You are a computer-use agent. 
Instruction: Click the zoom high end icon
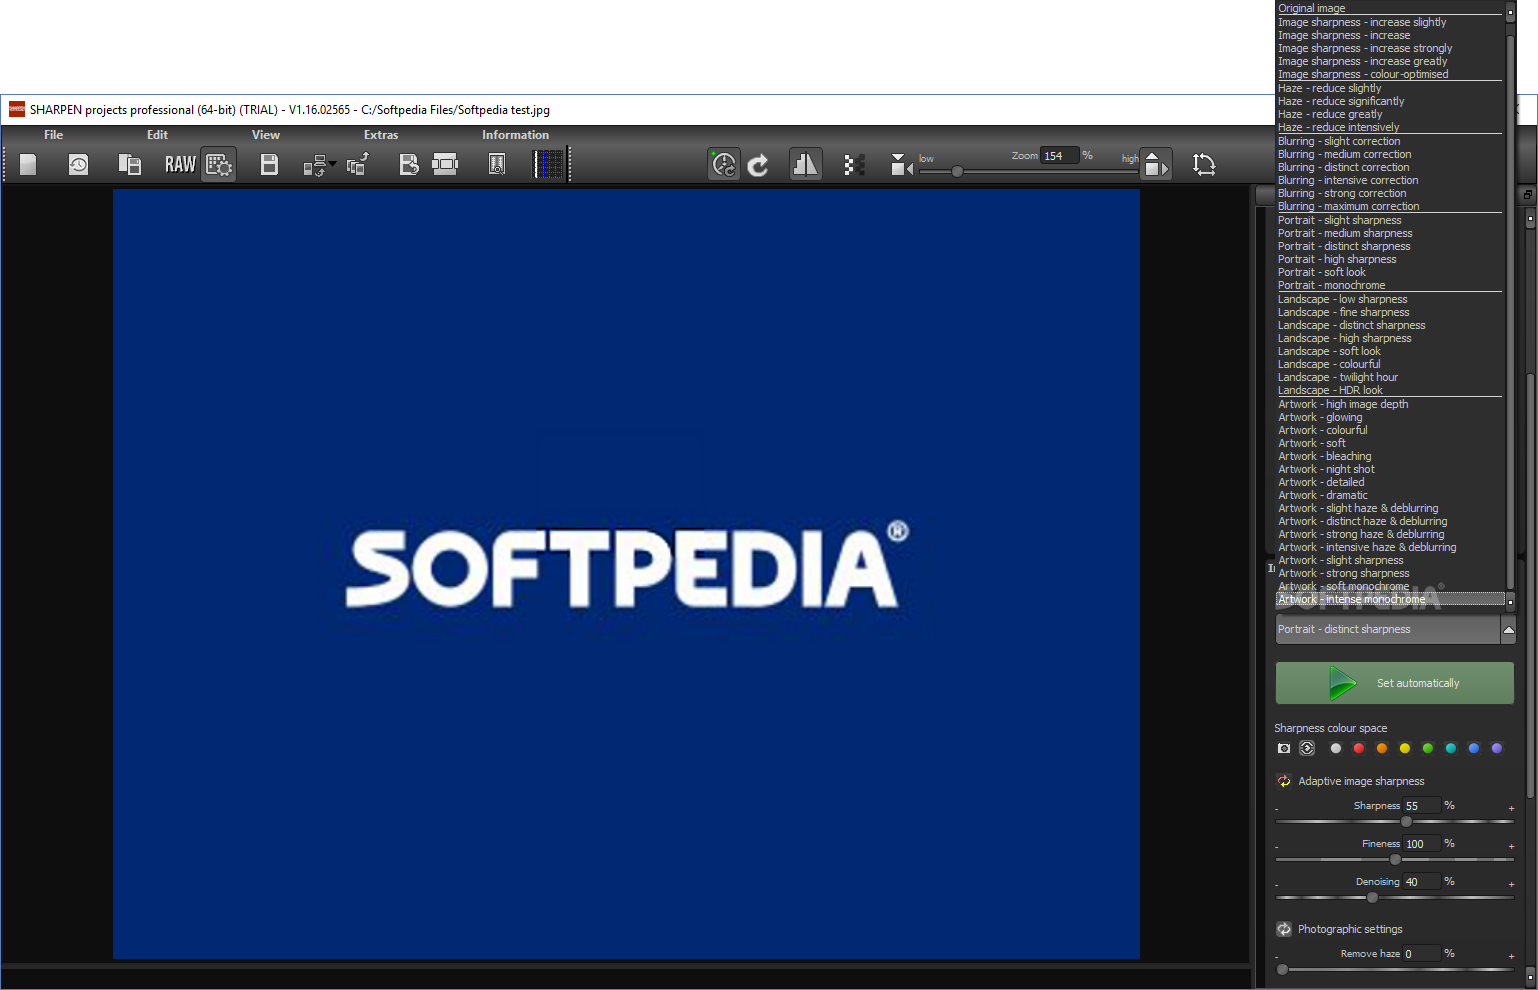(1155, 164)
